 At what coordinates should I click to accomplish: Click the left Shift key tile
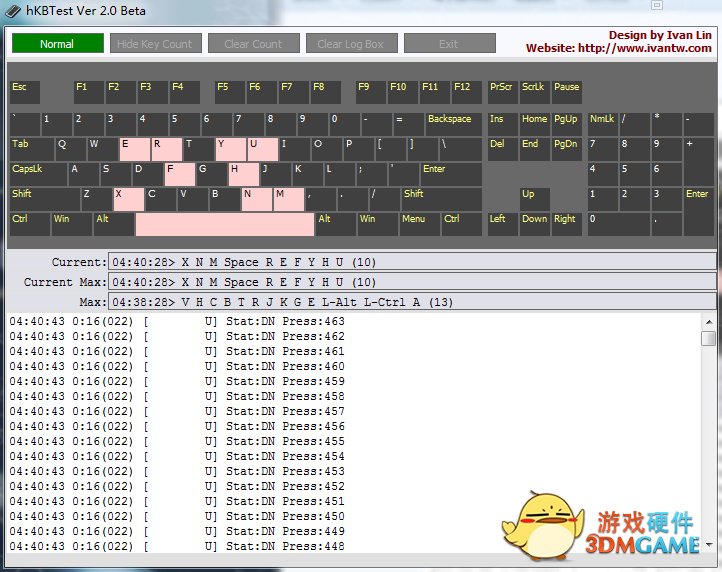click(45, 199)
